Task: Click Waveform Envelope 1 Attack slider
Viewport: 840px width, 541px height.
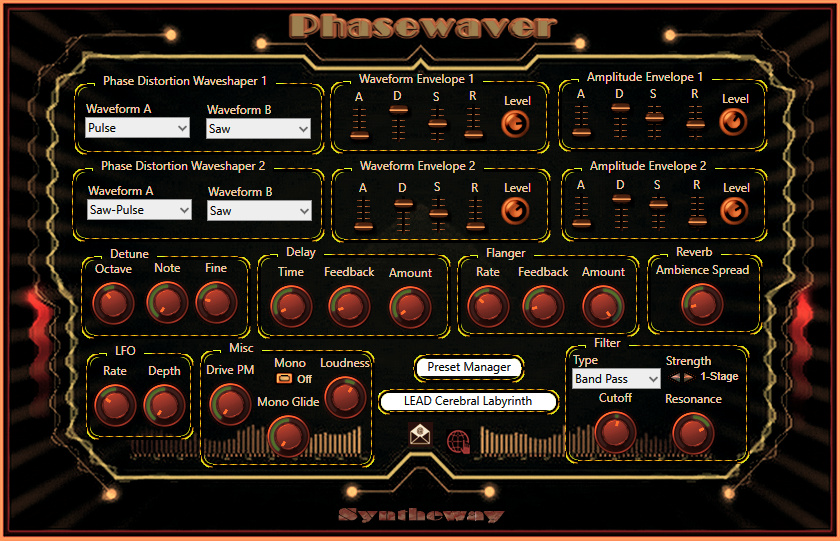Action: pos(359,124)
